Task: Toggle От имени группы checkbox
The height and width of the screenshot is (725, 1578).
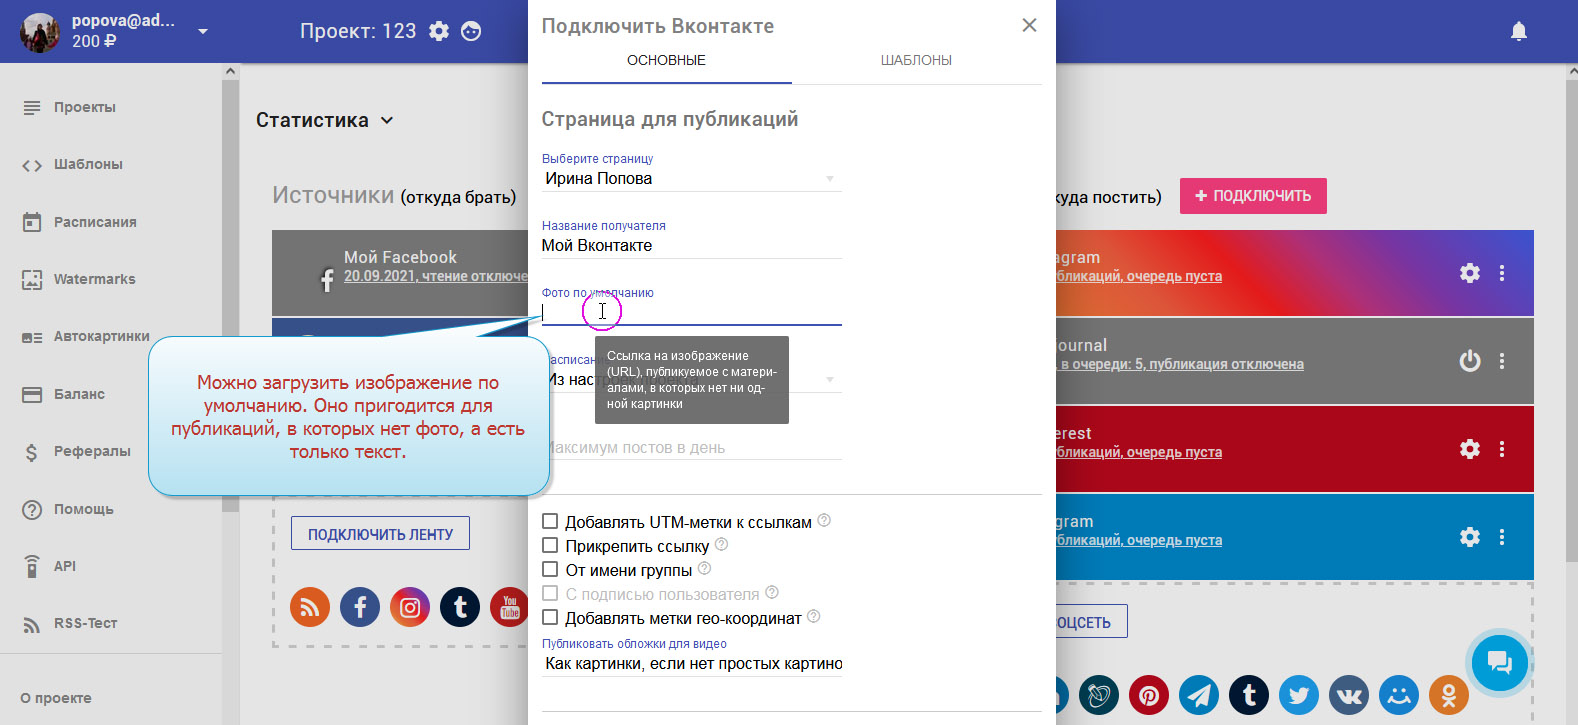Action: tap(550, 569)
